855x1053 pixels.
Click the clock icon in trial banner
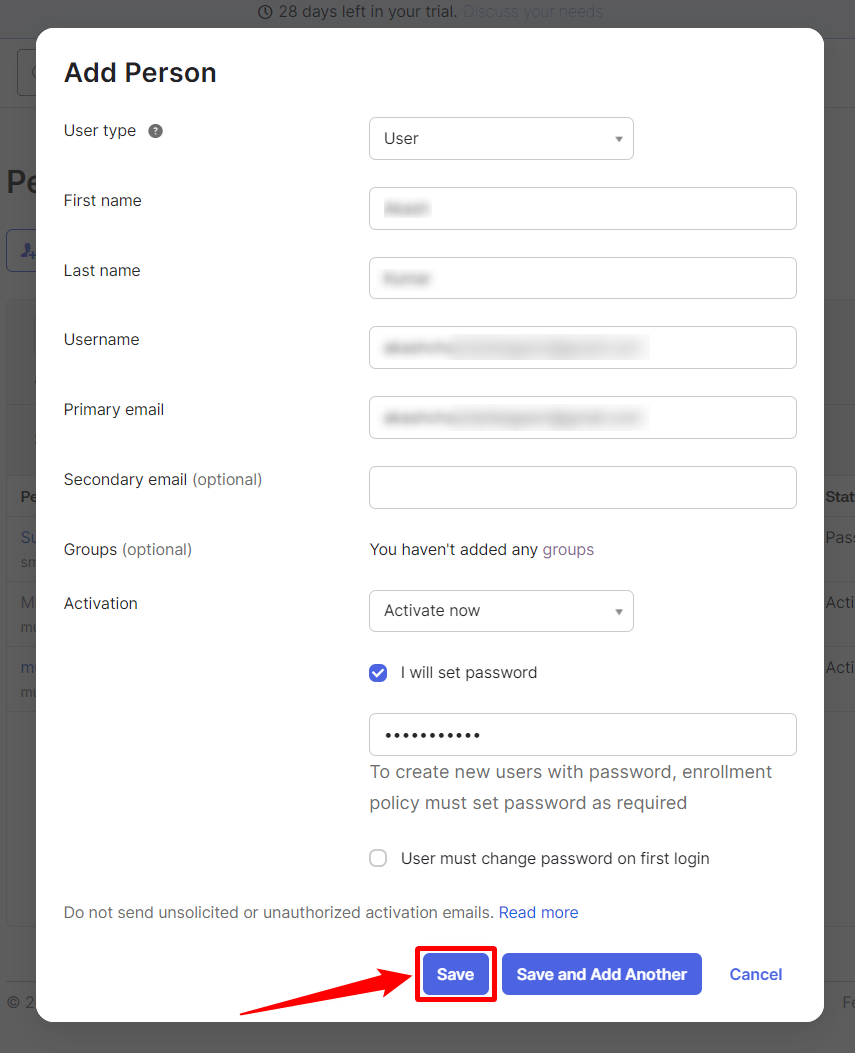pos(265,12)
